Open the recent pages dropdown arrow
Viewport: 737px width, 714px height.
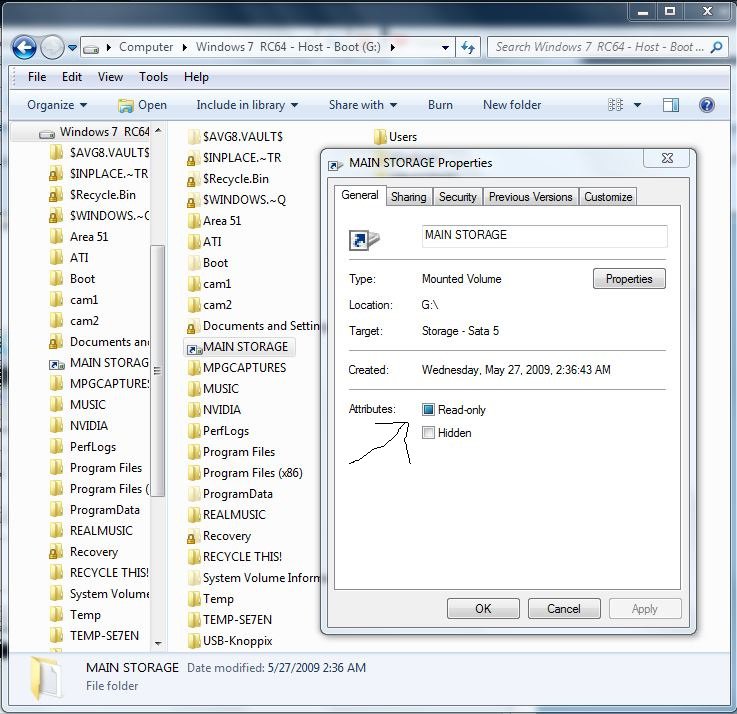pyautogui.click(x=72, y=48)
